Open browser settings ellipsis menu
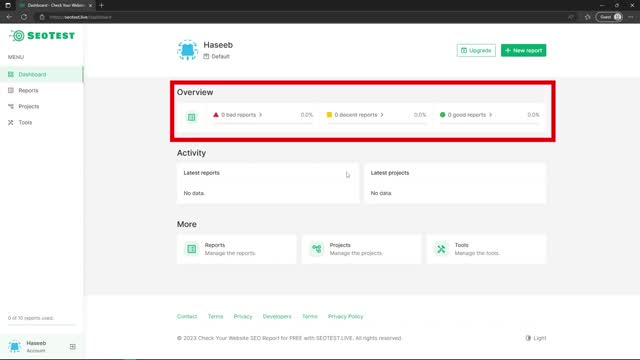 pyautogui.click(x=631, y=17)
